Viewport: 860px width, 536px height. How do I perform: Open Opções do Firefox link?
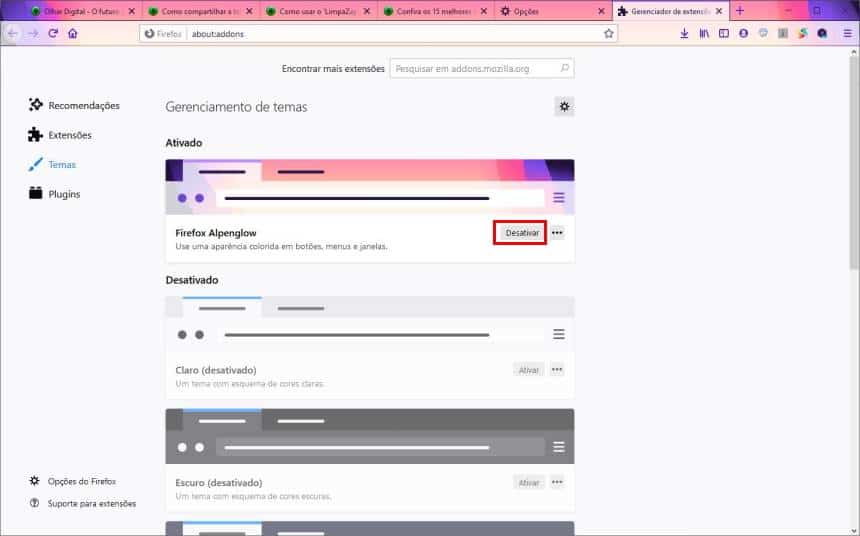72,481
